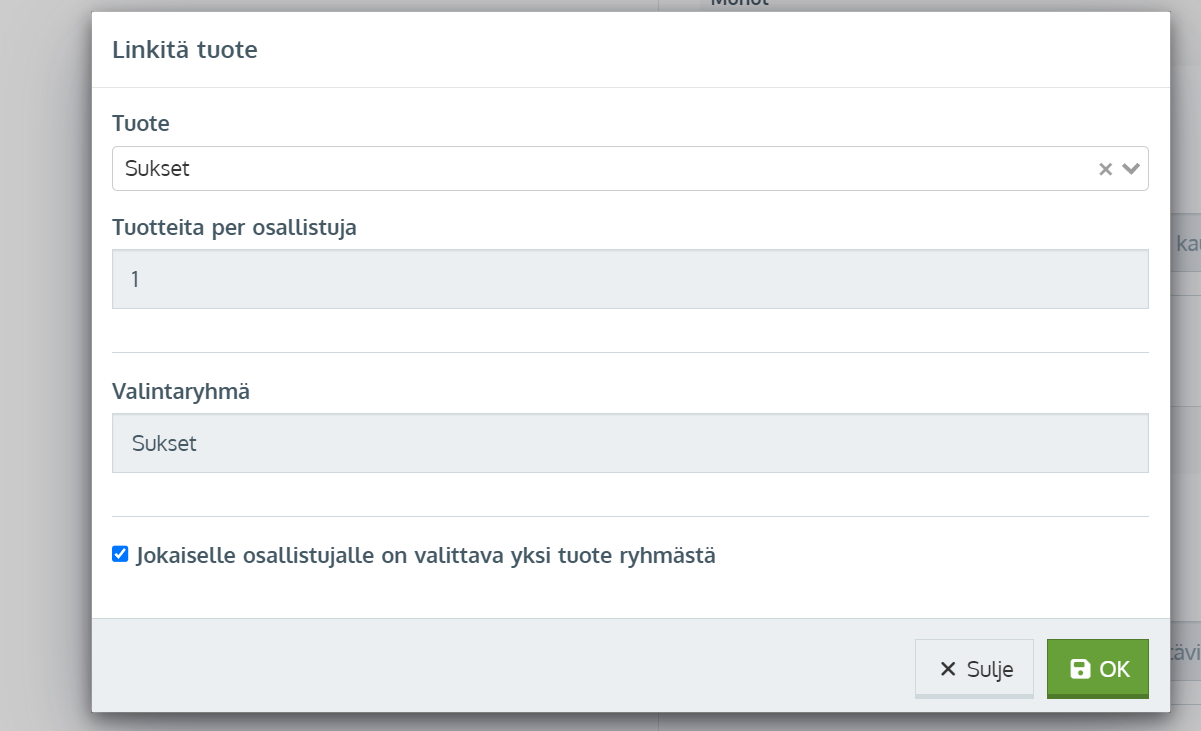Click the 'Tuote' field label

tap(141, 123)
